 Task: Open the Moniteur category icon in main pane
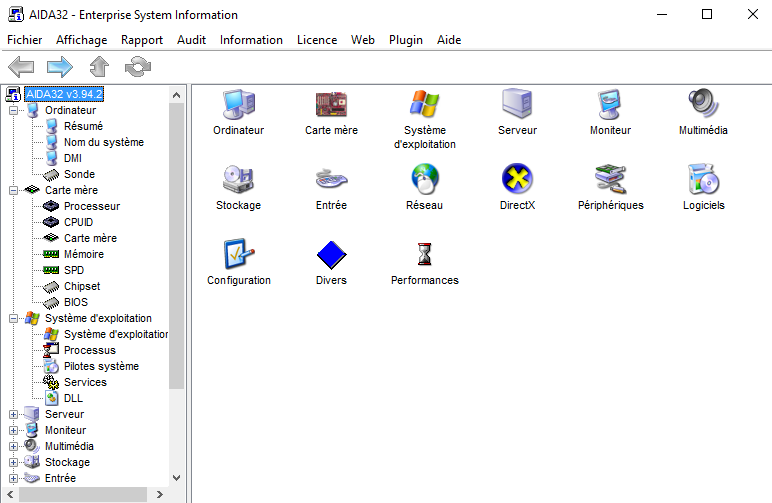coord(610,104)
